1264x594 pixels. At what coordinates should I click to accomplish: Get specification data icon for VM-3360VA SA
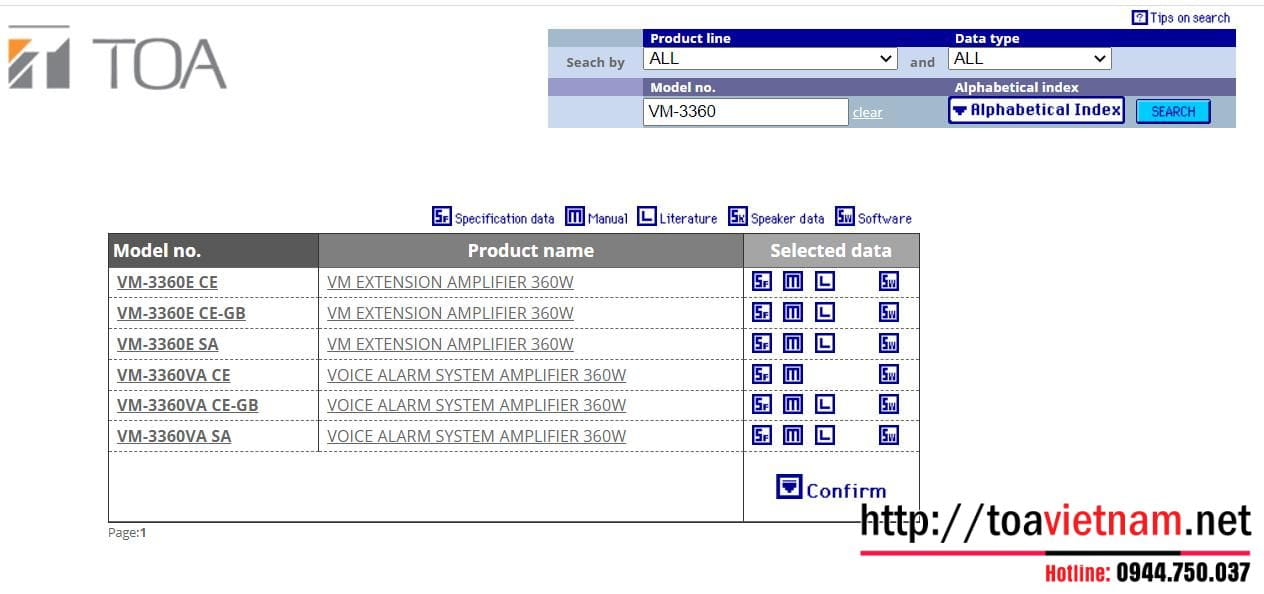pyautogui.click(x=762, y=436)
